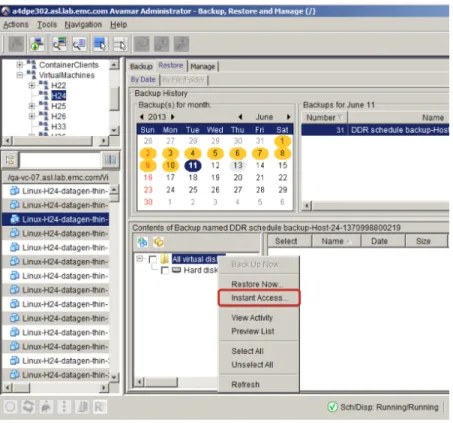
Task: Click the Date column header in contents table
Action: pyautogui.click(x=383, y=241)
